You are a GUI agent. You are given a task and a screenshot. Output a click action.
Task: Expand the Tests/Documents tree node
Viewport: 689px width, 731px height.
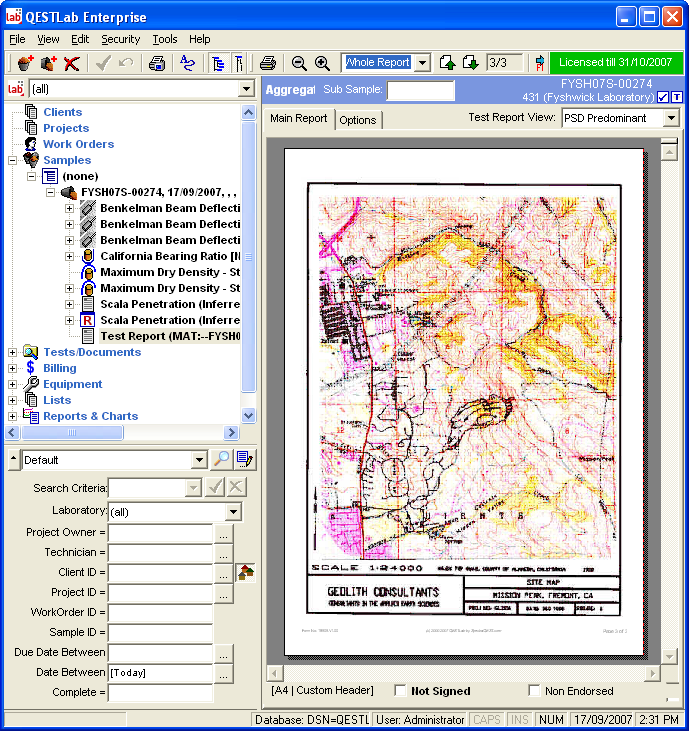coord(13,352)
